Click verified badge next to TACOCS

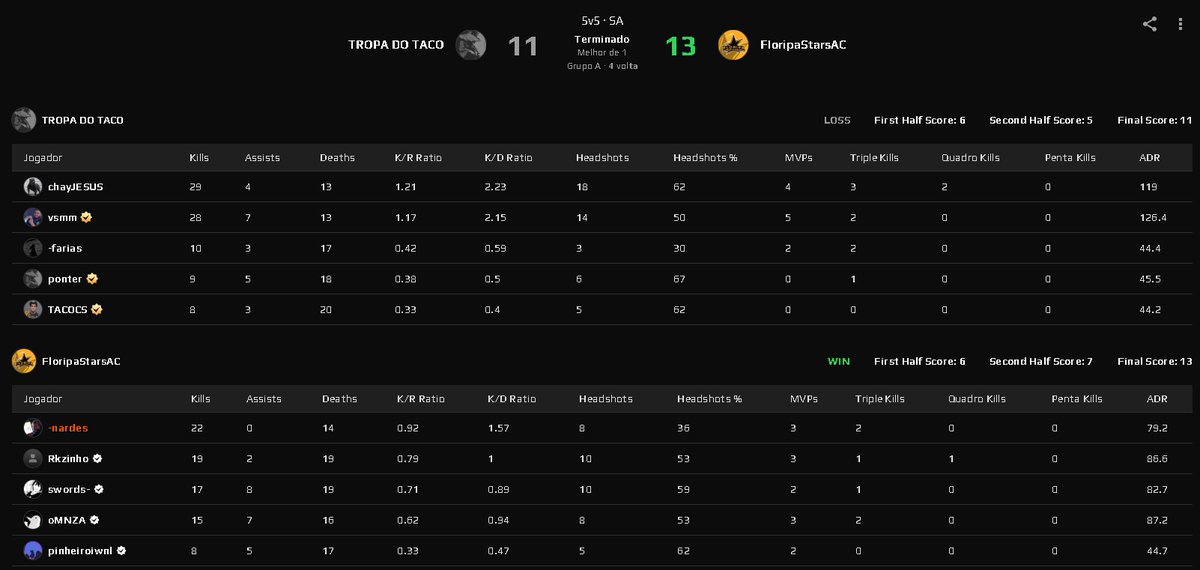tap(97, 310)
